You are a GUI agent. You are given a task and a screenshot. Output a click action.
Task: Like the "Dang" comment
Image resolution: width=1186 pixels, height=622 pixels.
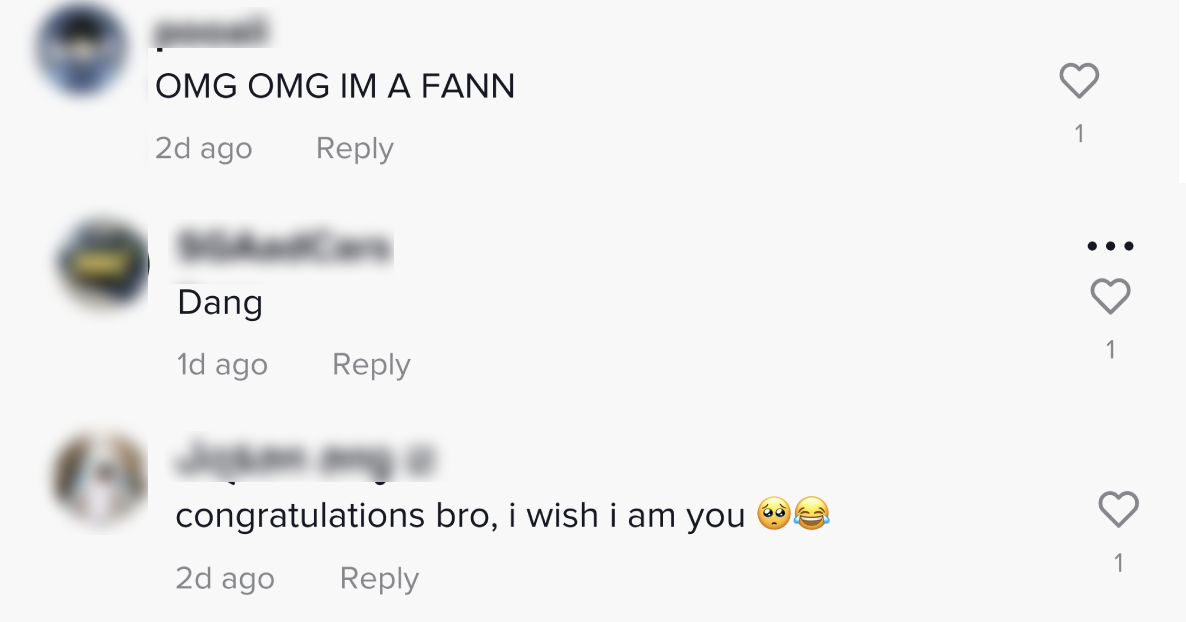coord(1110,297)
